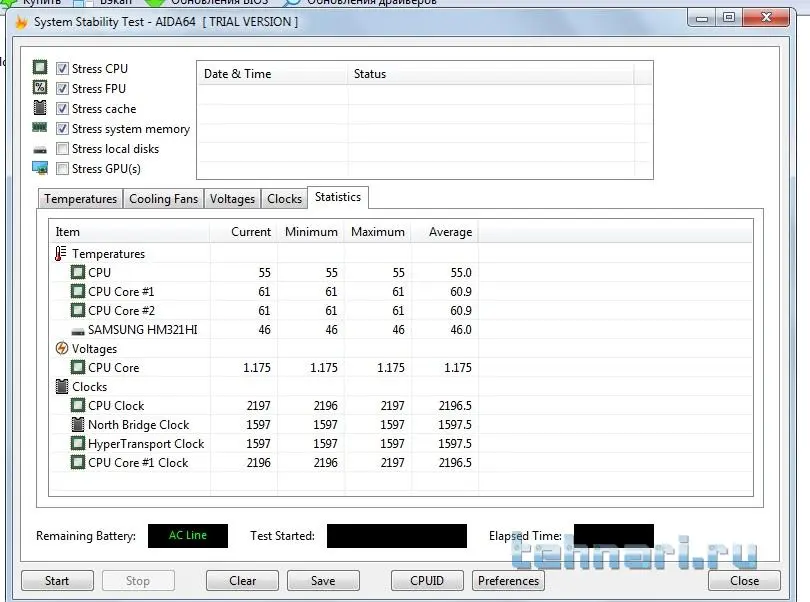Select the Temperatures group row
This screenshot has width=810, height=602.
(108, 254)
